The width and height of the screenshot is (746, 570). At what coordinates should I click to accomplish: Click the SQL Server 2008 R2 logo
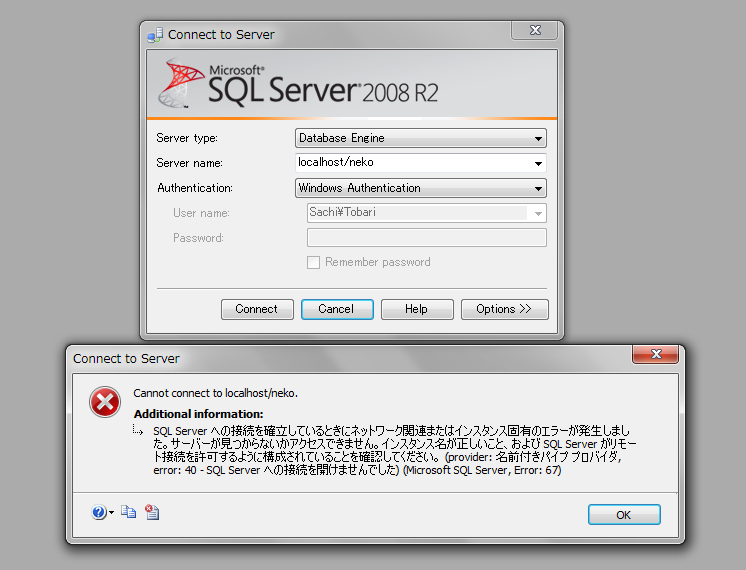[298, 85]
